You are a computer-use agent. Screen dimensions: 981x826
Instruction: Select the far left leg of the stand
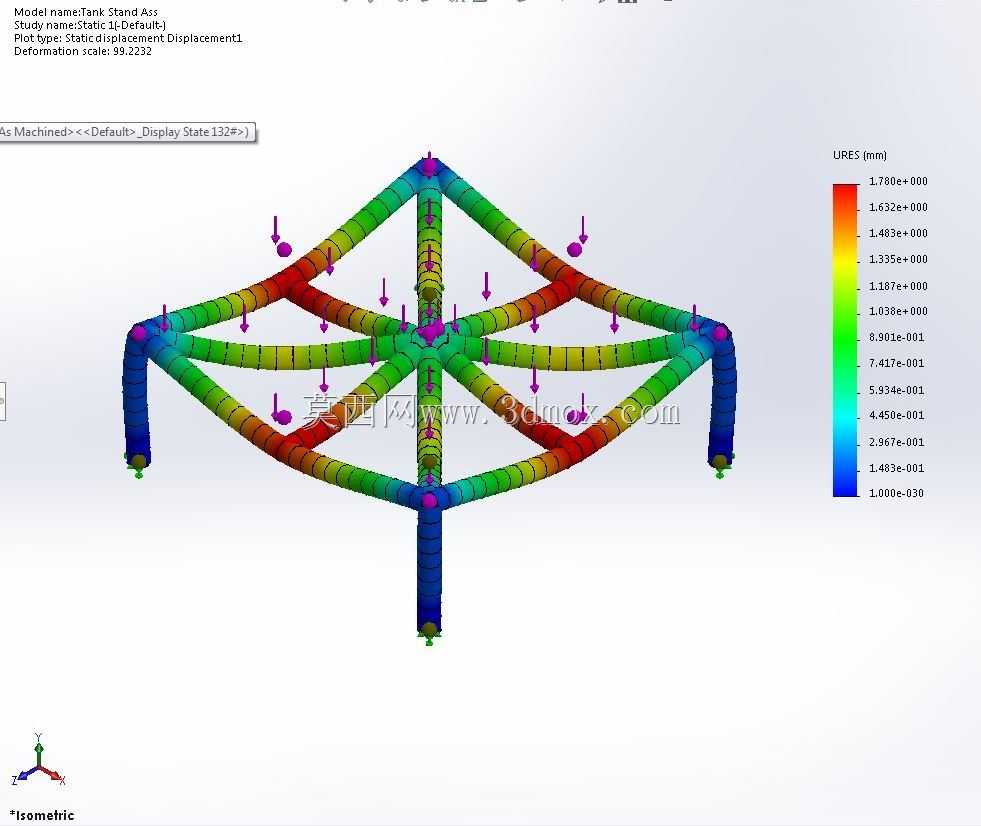(x=137, y=400)
